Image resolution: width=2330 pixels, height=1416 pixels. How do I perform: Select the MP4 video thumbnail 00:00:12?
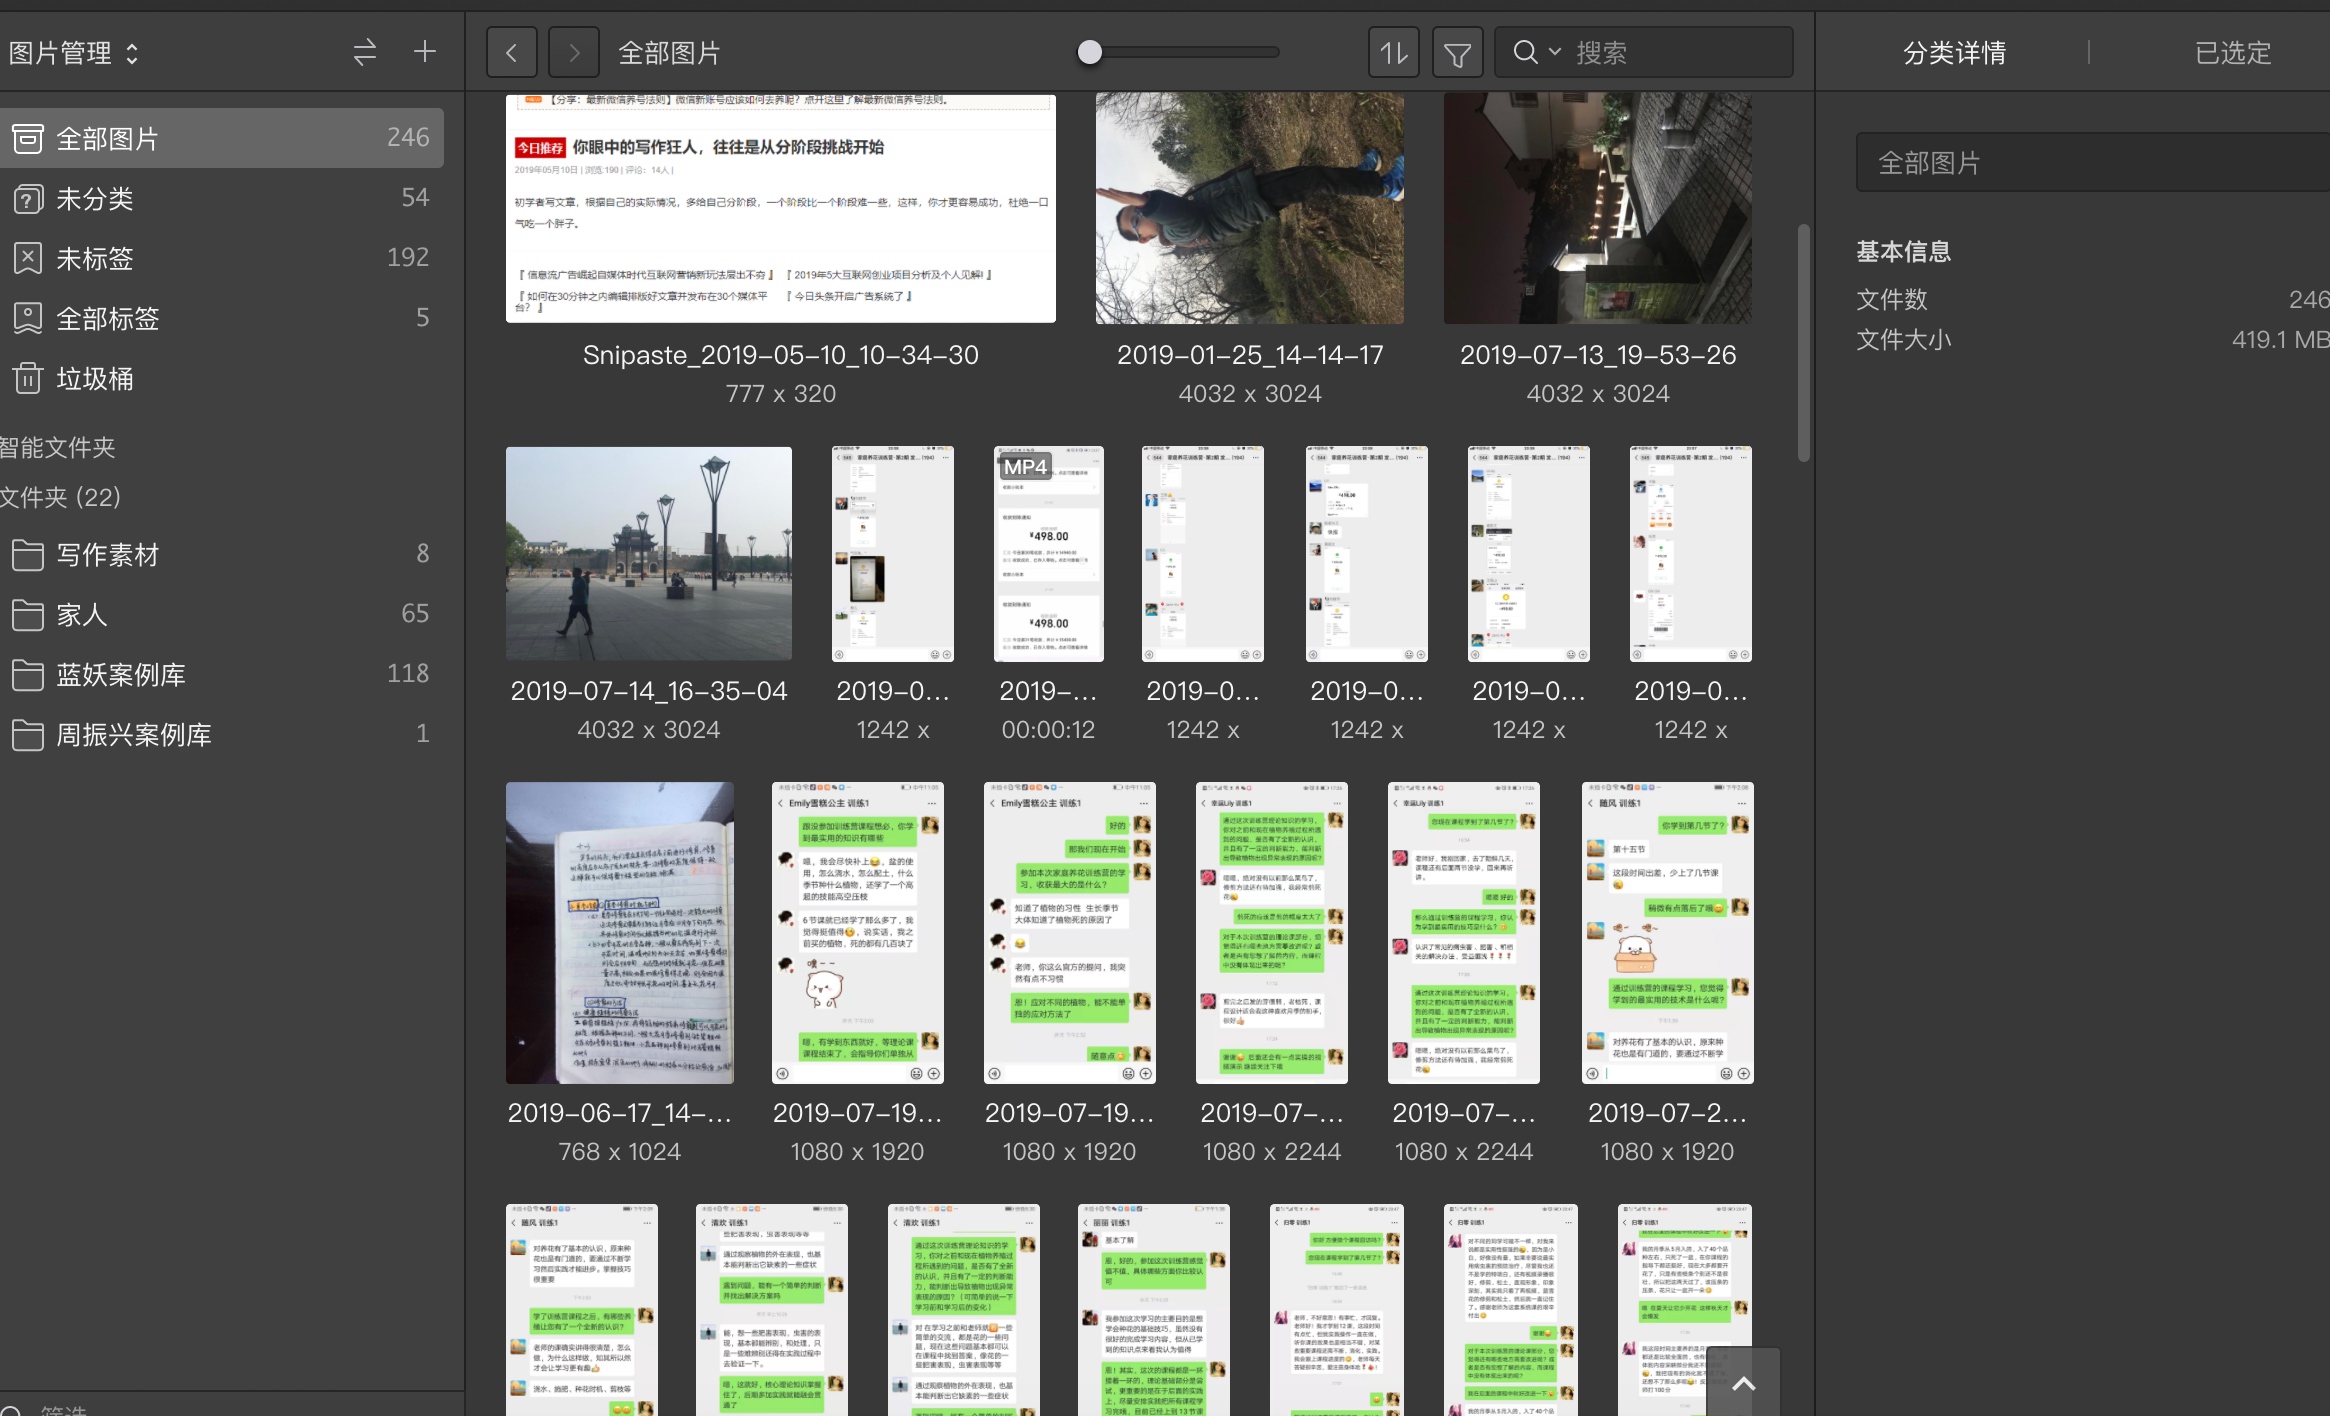[x=1049, y=554]
